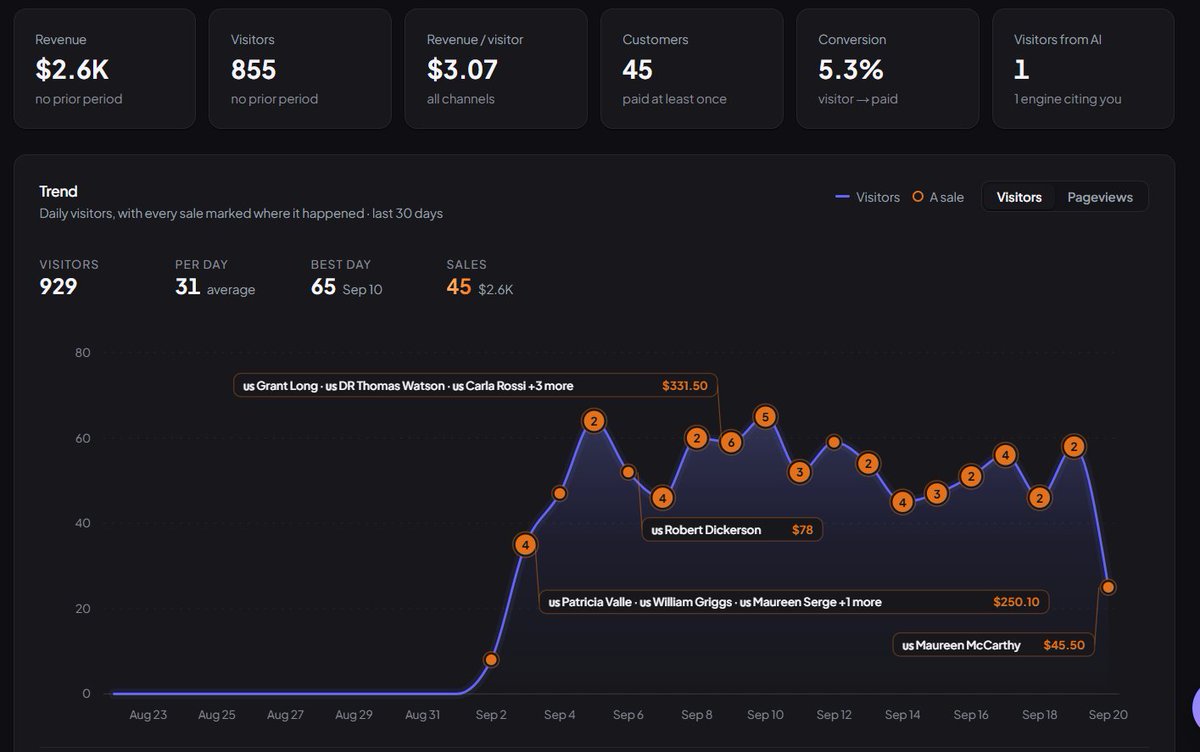
Task: Click the Visitors line legend entry
Action: [867, 197]
